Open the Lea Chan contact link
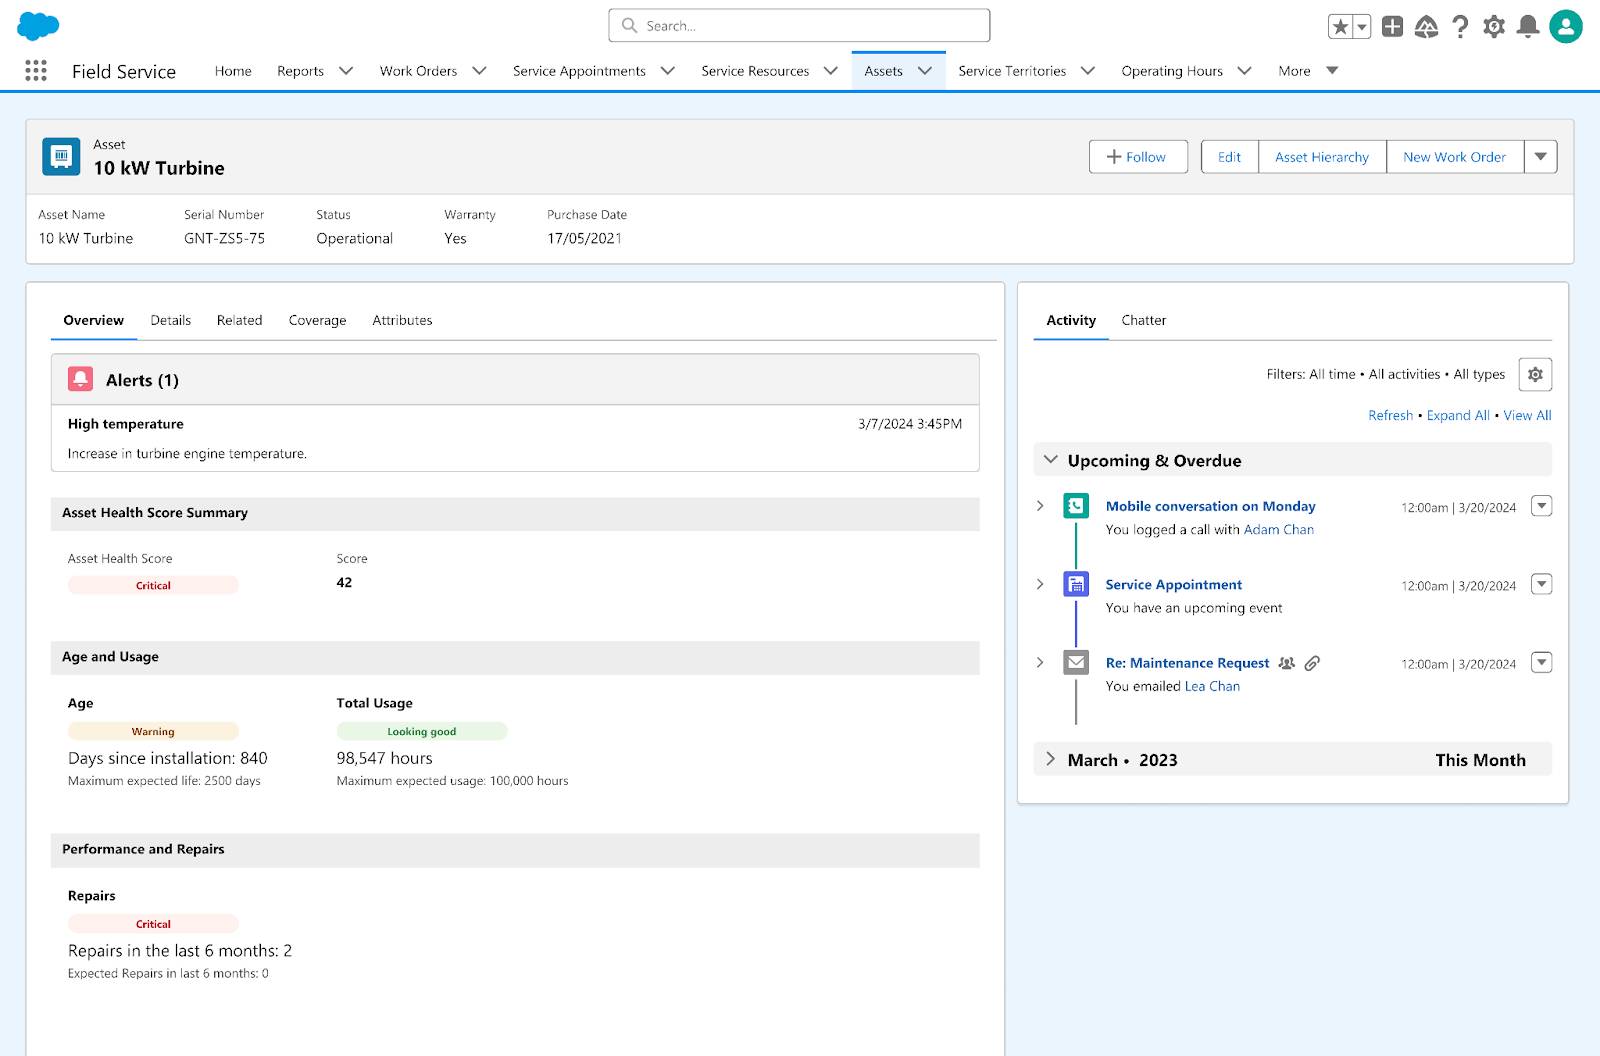The image size is (1600, 1056). point(1212,686)
